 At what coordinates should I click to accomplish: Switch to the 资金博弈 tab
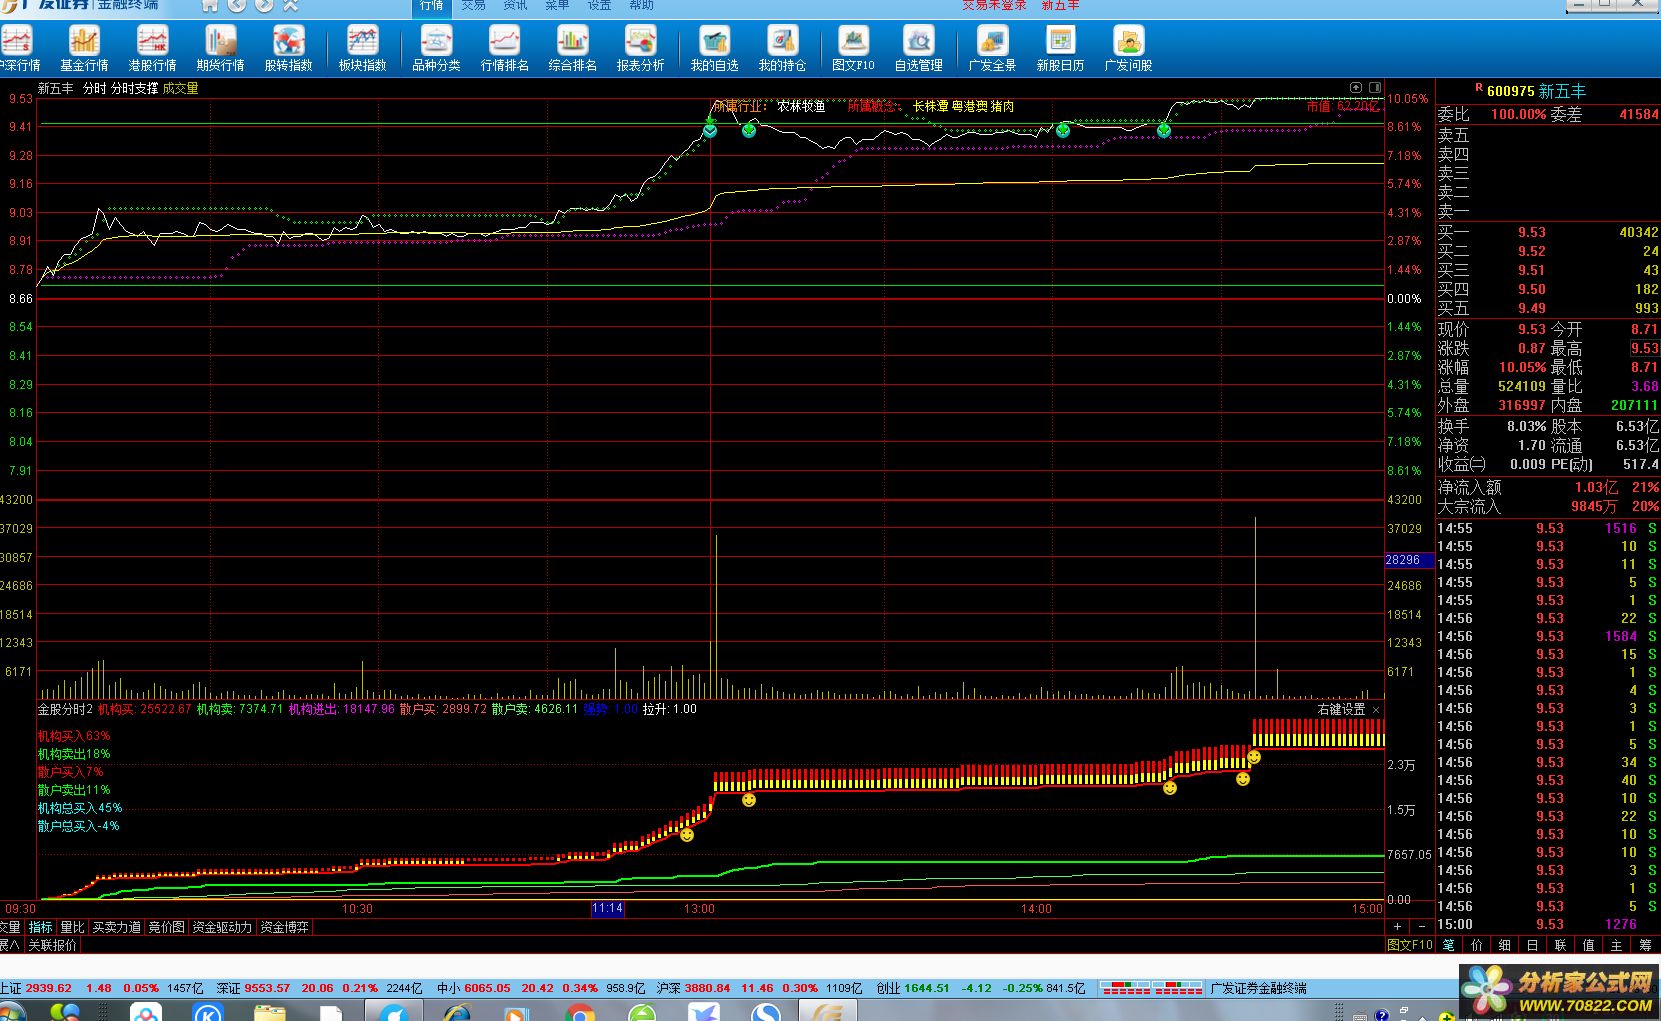click(x=285, y=928)
